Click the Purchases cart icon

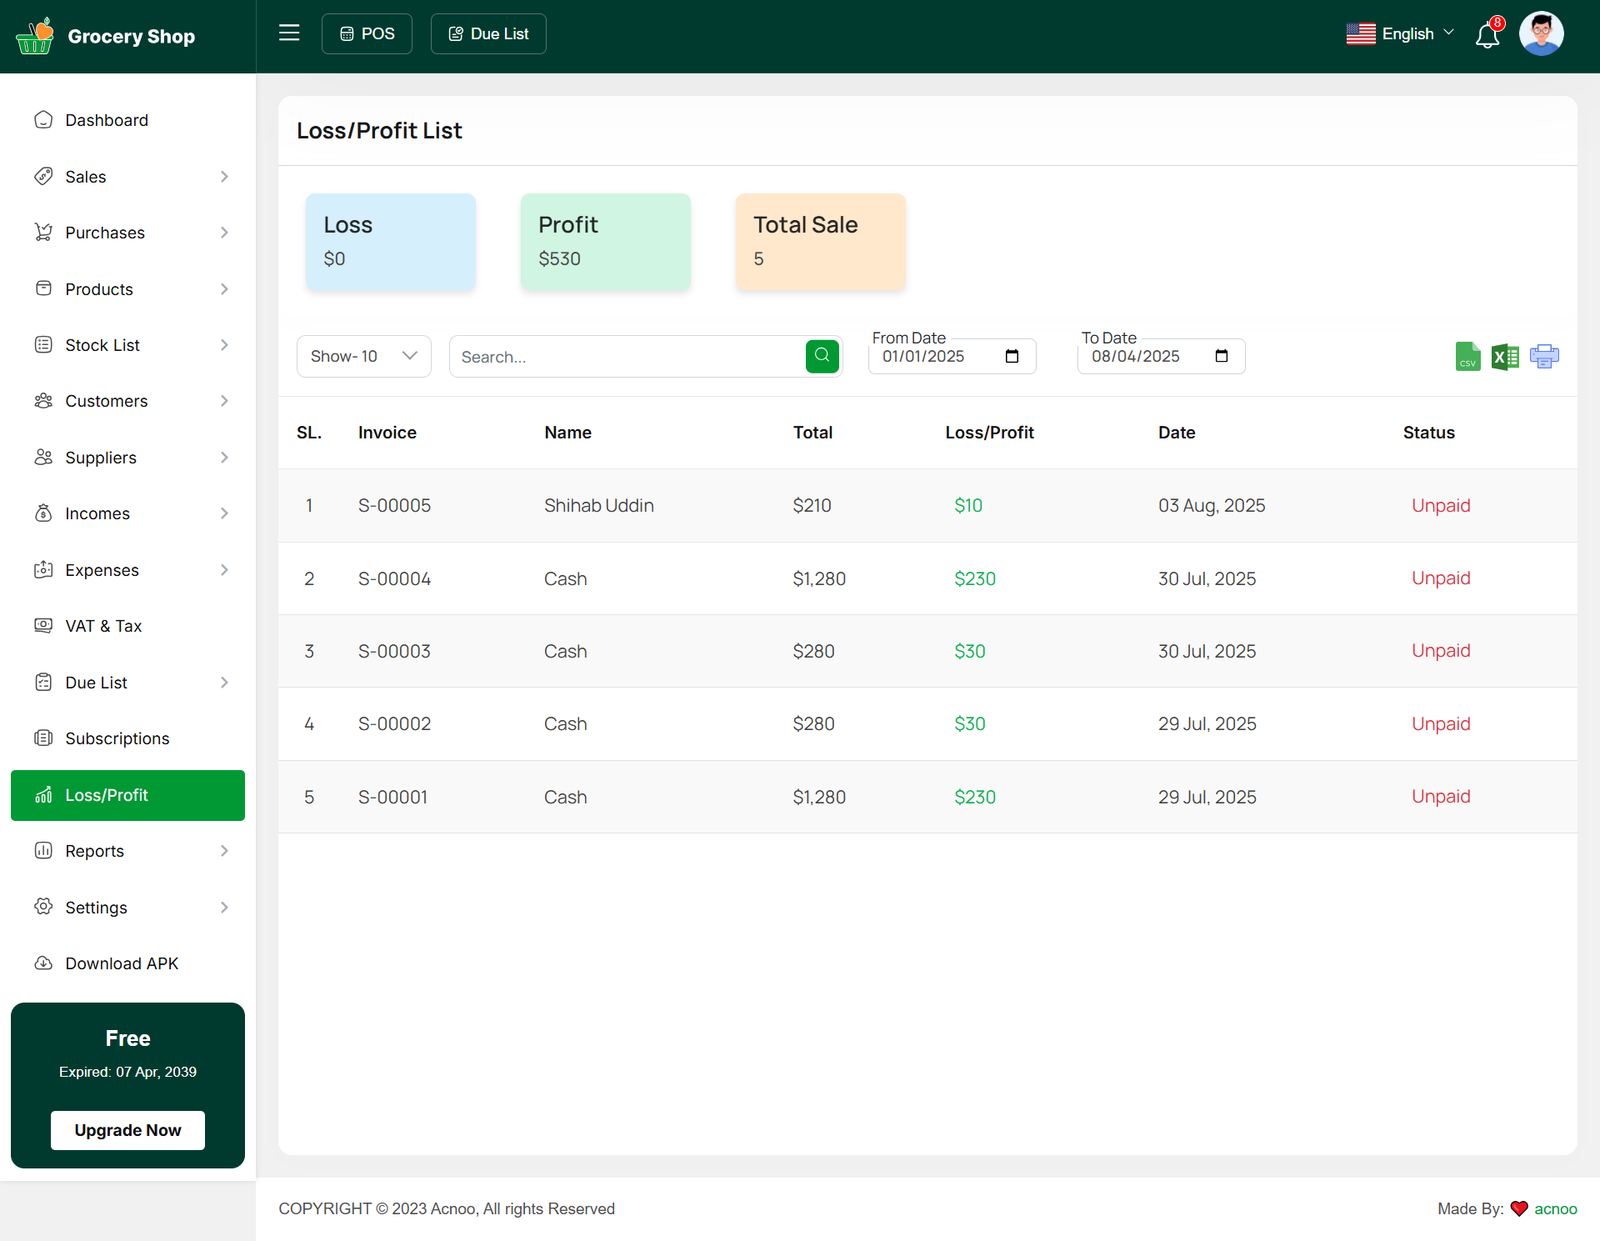(x=43, y=232)
